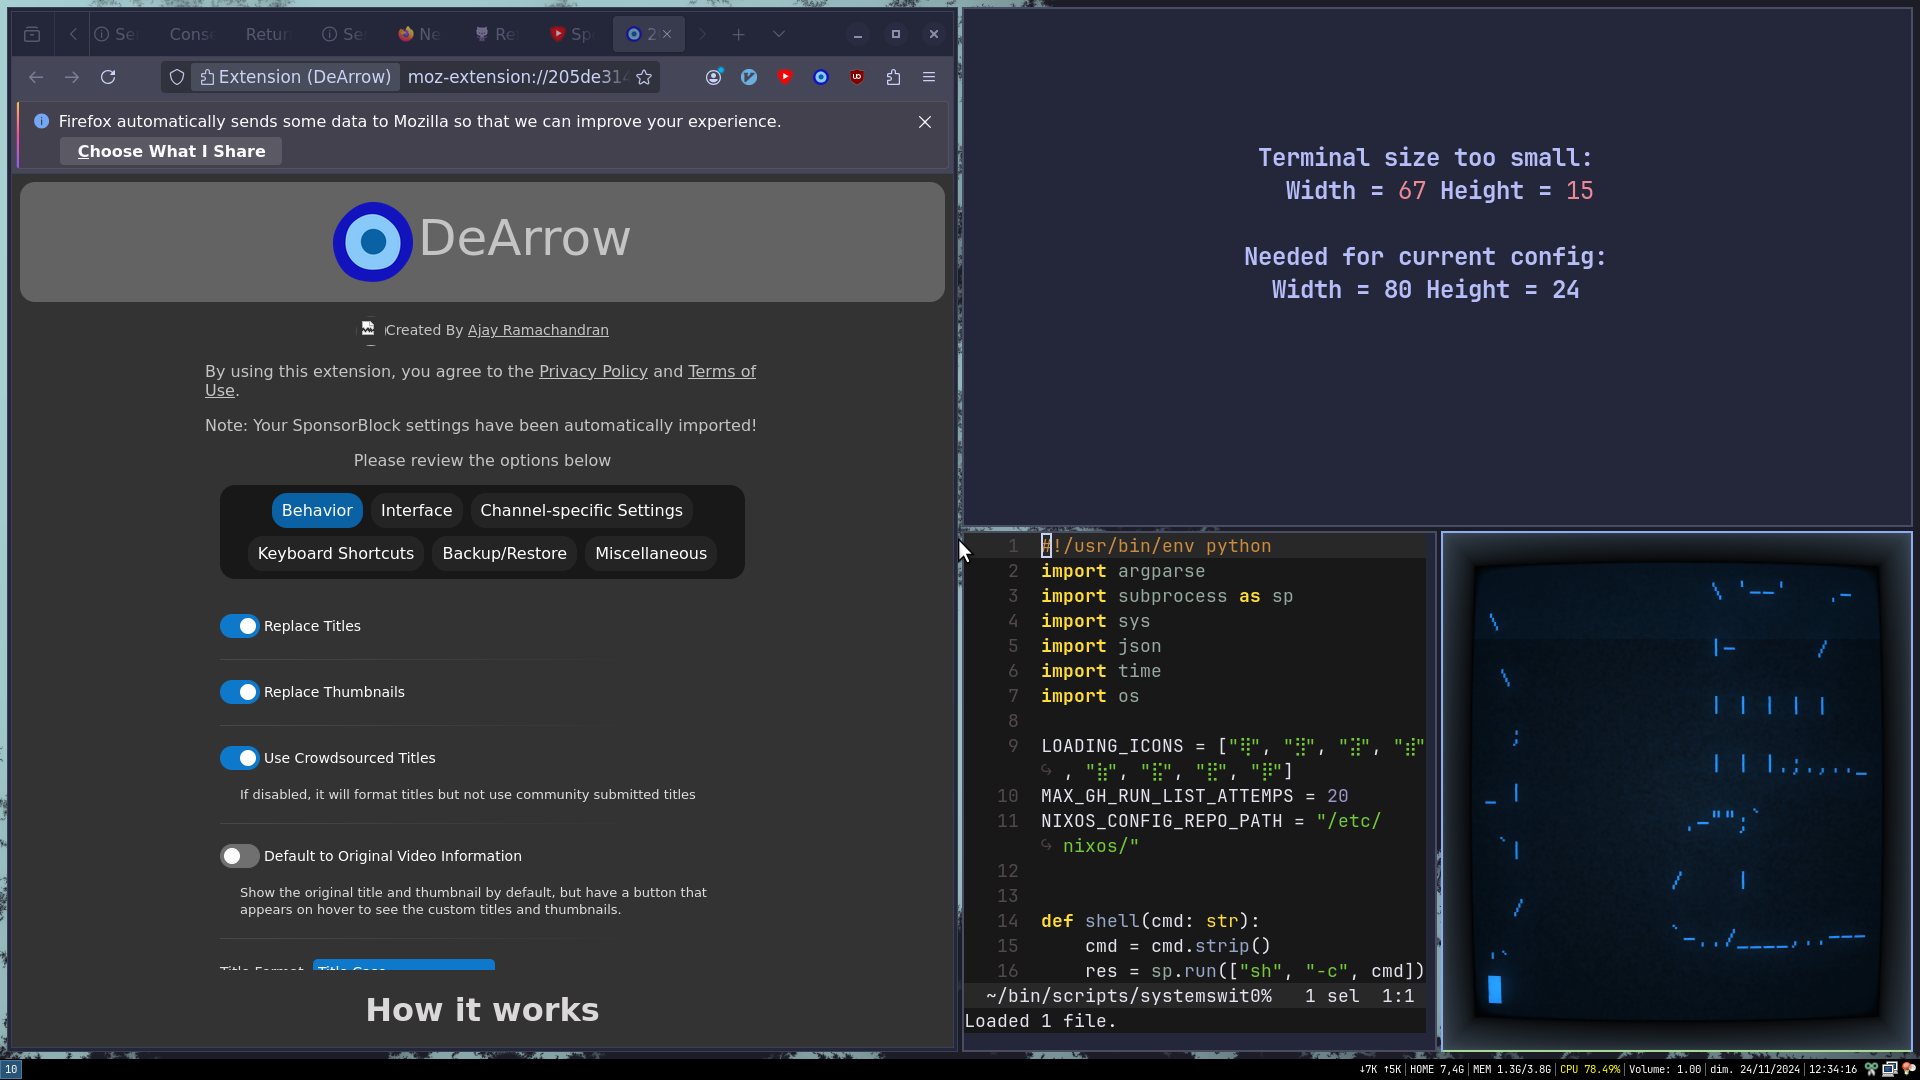Open Keyboard Shortcuts settings tab
Viewport: 1920px width, 1080px height.
click(336, 553)
